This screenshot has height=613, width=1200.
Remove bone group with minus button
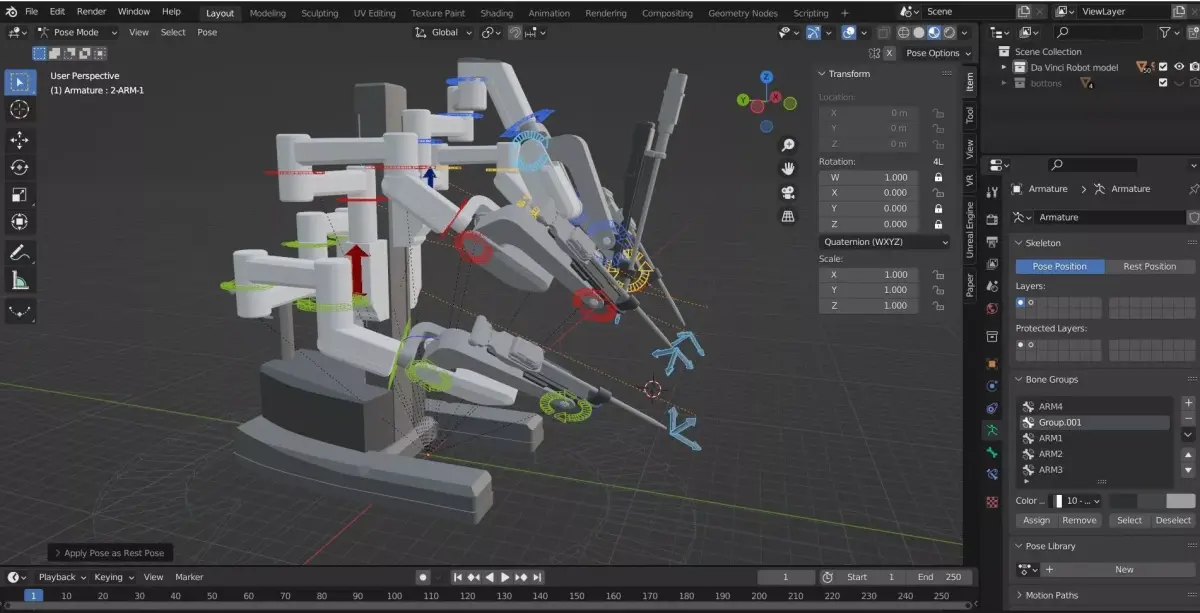pos(1188,417)
